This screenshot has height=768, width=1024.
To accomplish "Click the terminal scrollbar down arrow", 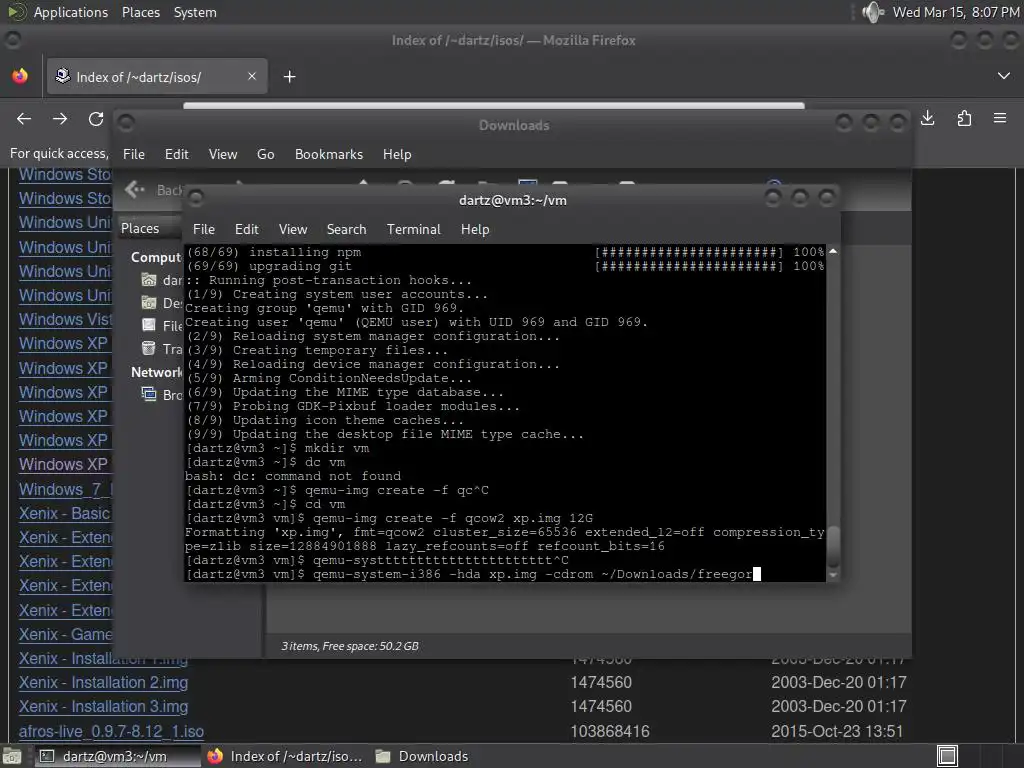I will point(833,575).
